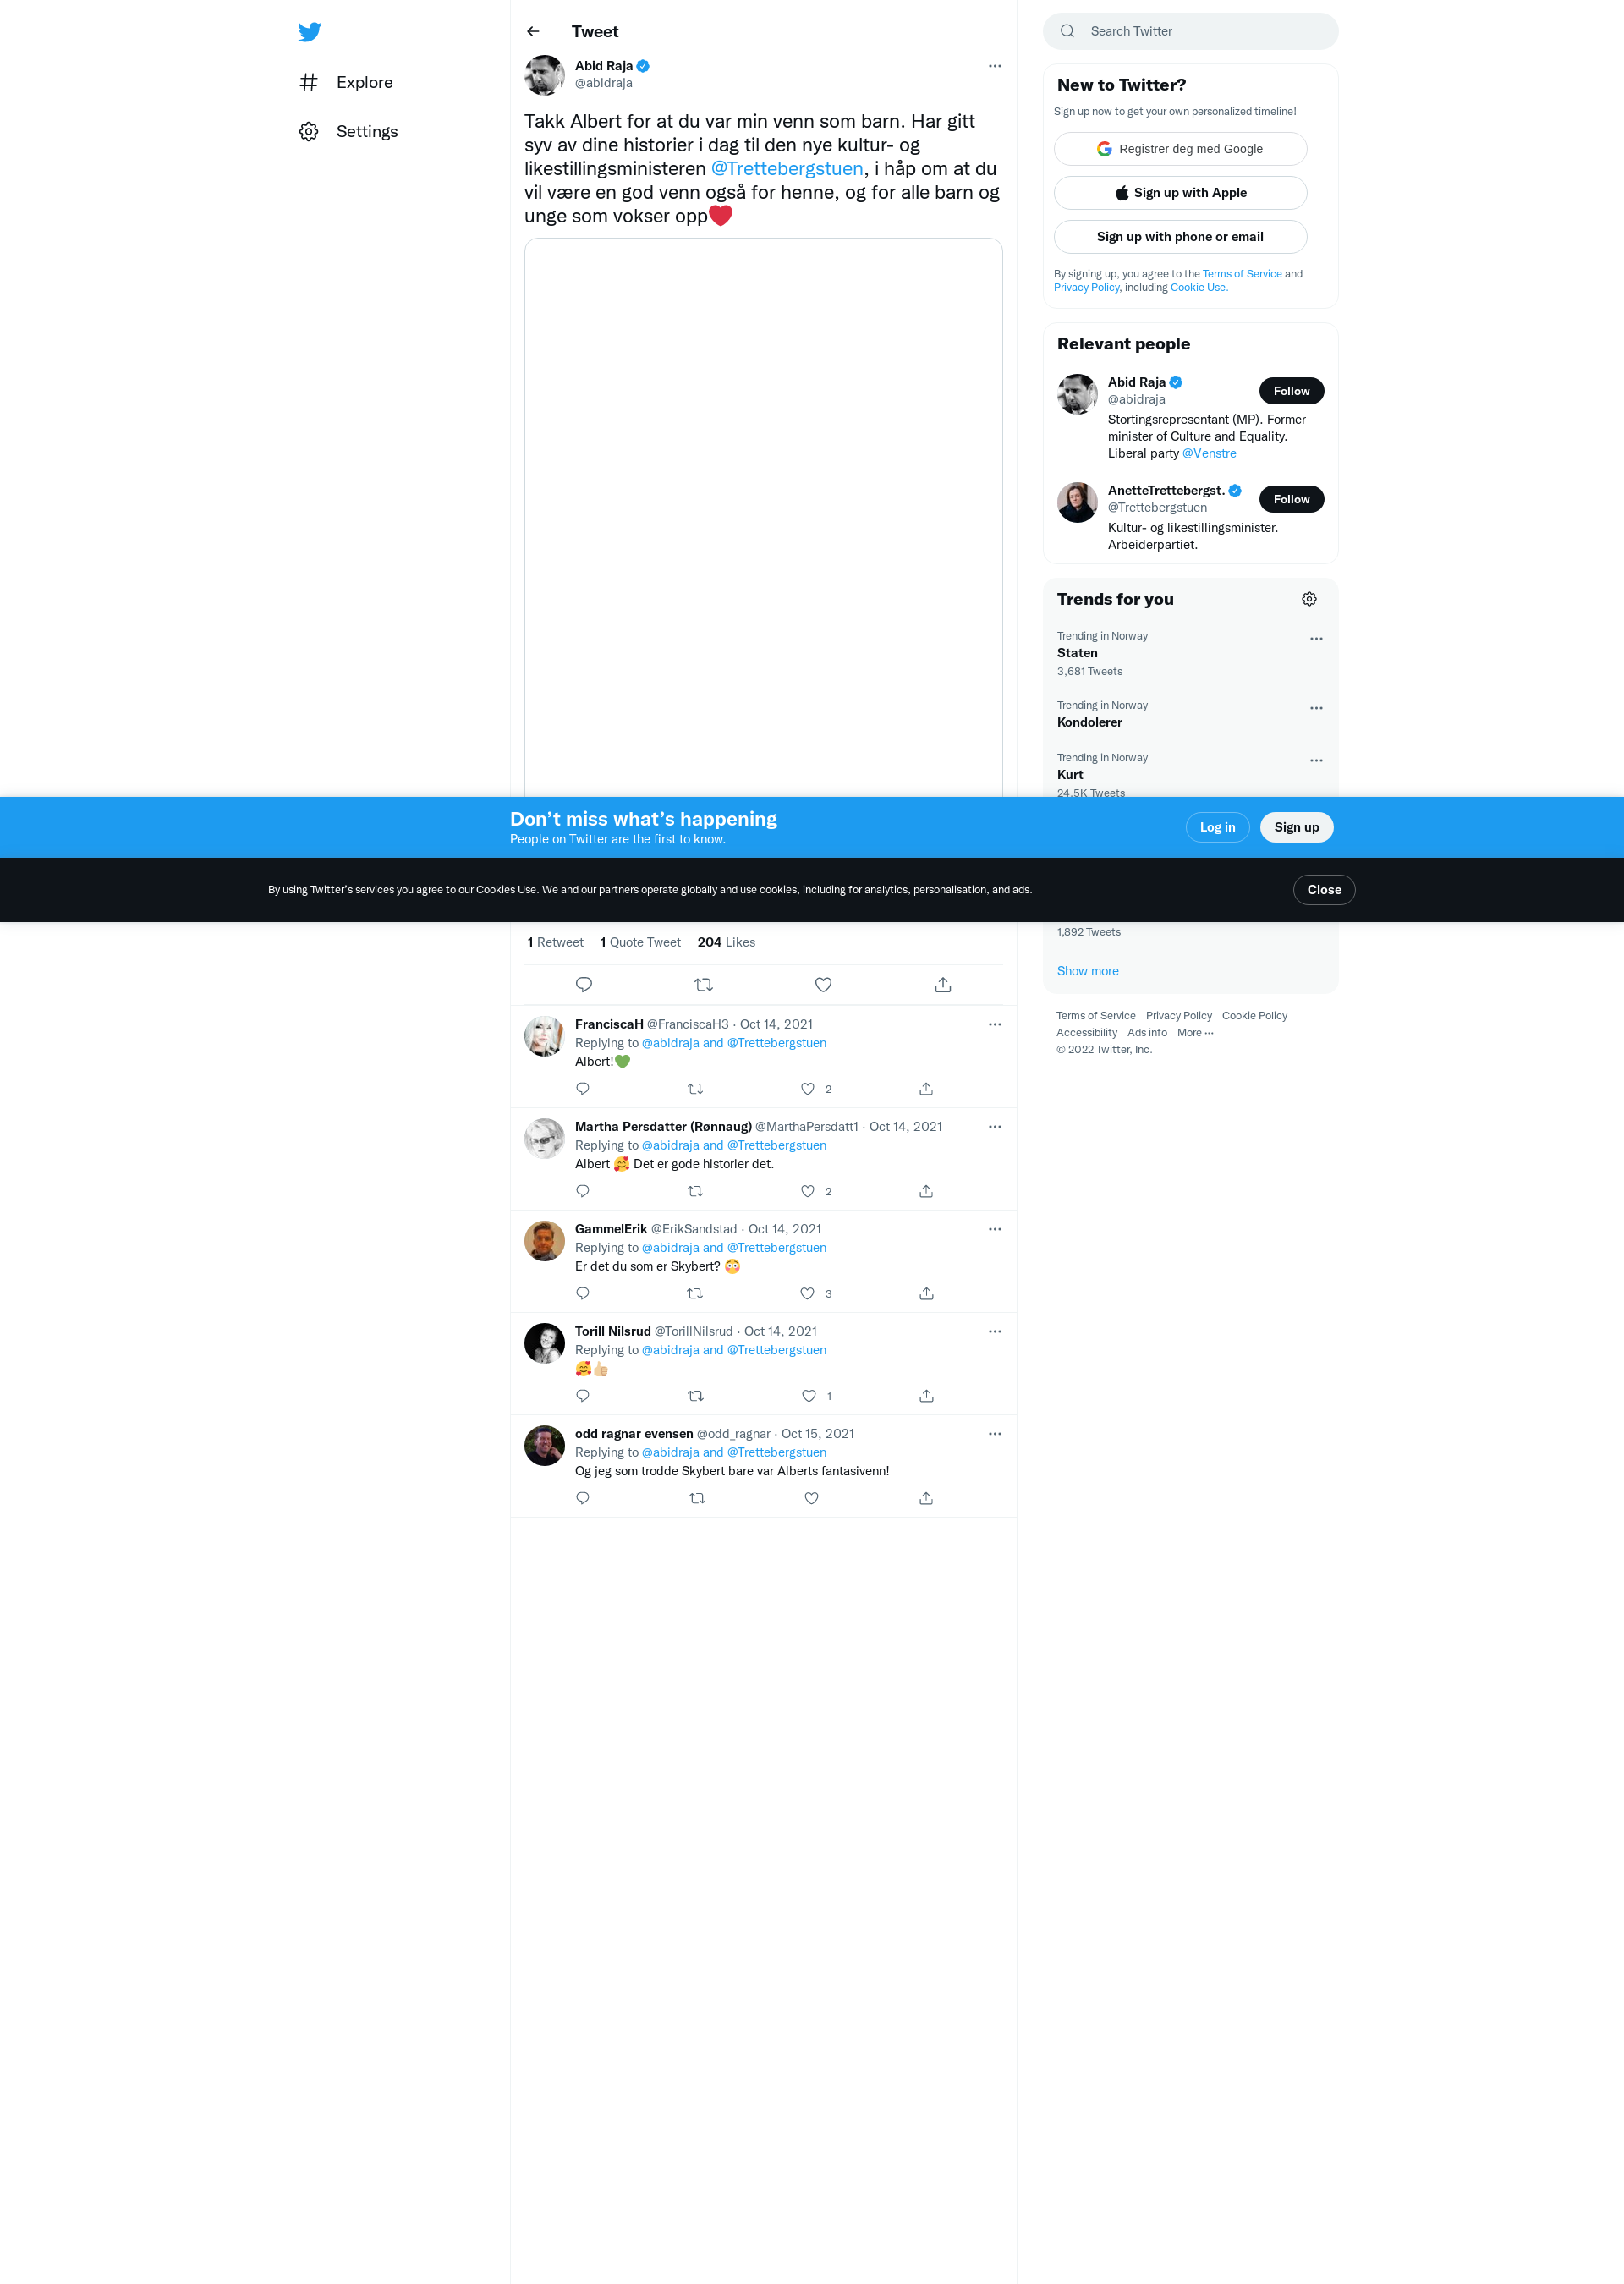Like FranciscaH's reply
This screenshot has height=2284, width=1624.
[x=808, y=1089]
